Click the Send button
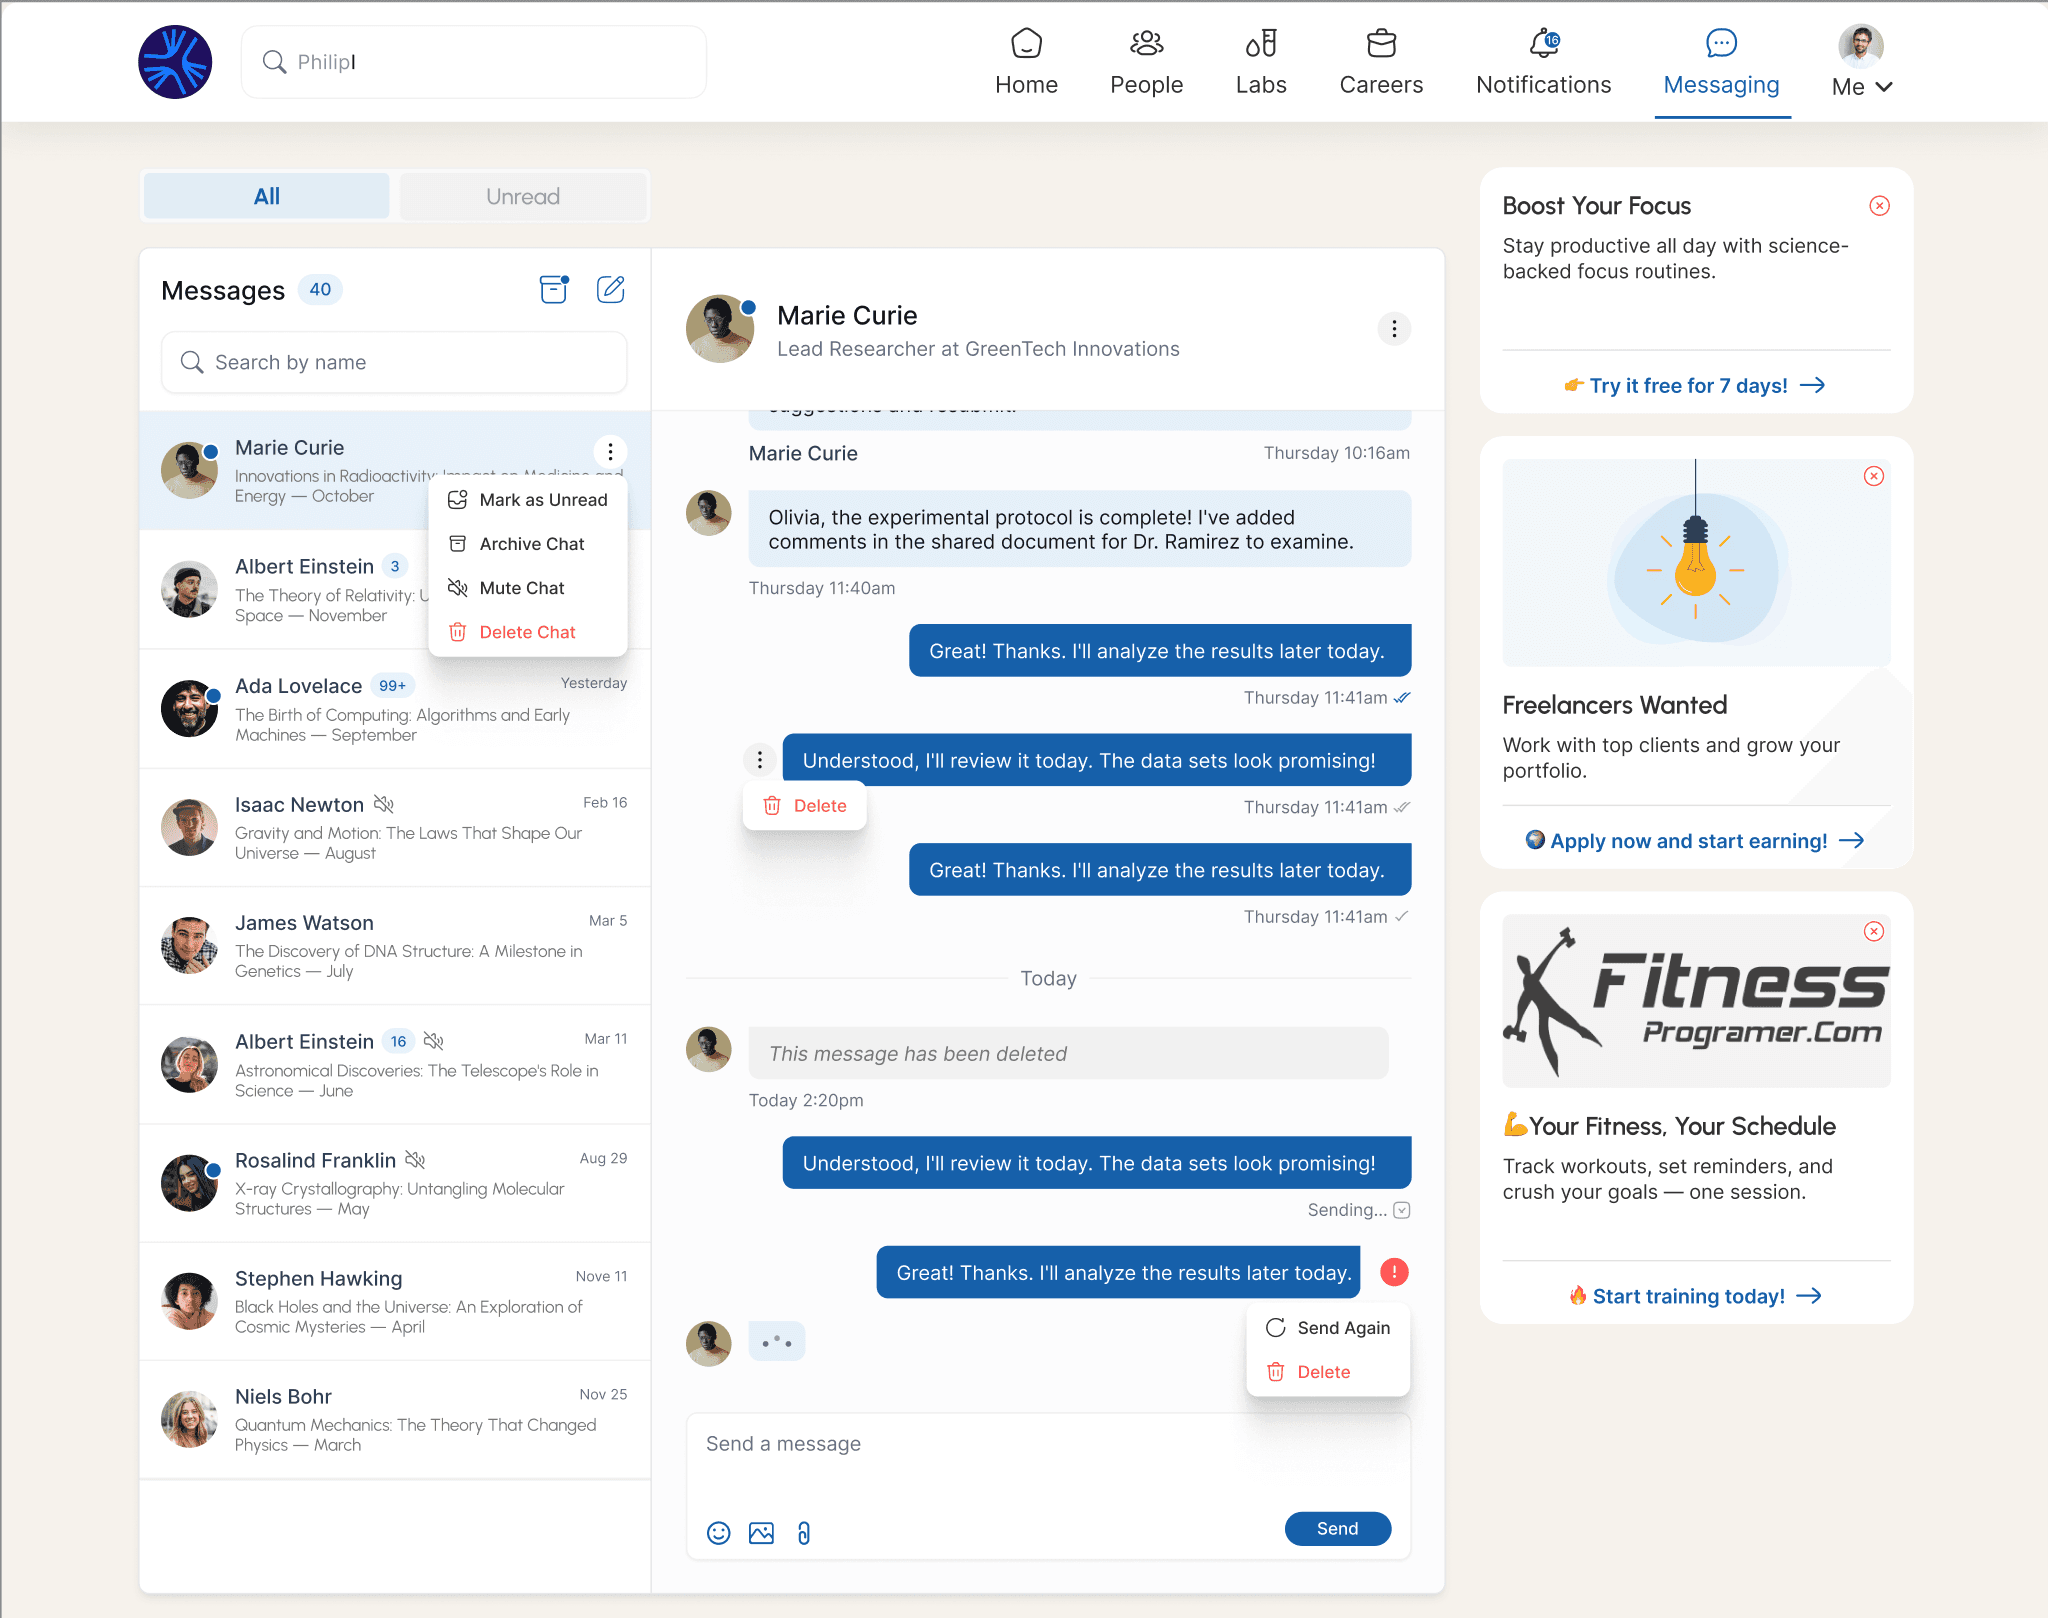 1337,1529
